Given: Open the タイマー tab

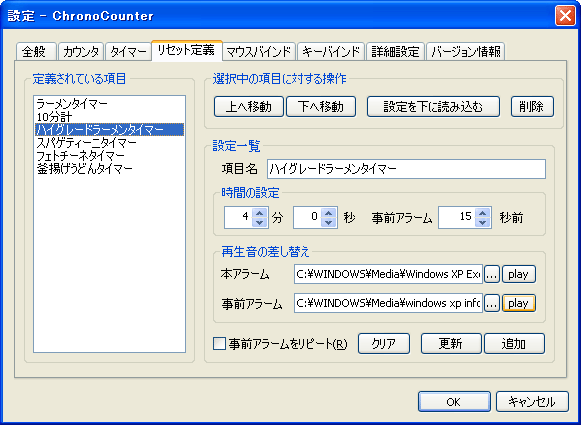Looking at the screenshot, I should click(x=128, y=52).
